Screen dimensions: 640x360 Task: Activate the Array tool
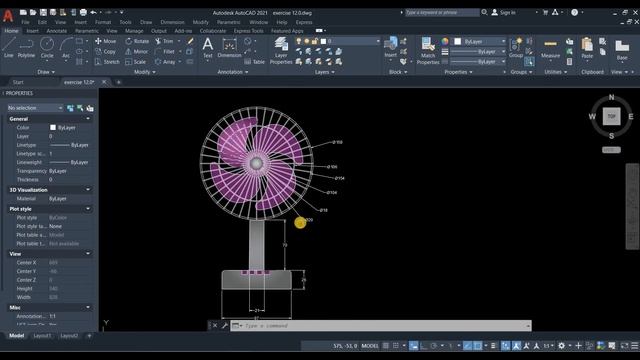click(x=165, y=62)
